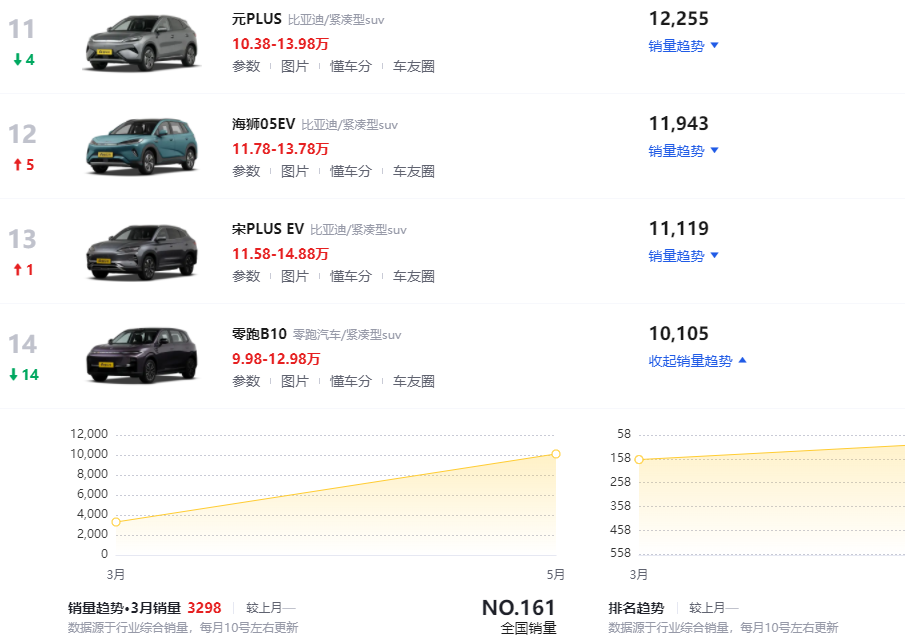Screen dimensions: 905x643
Task: Open 图片 link for 宋PLUS EV
Action: [x=294, y=276]
